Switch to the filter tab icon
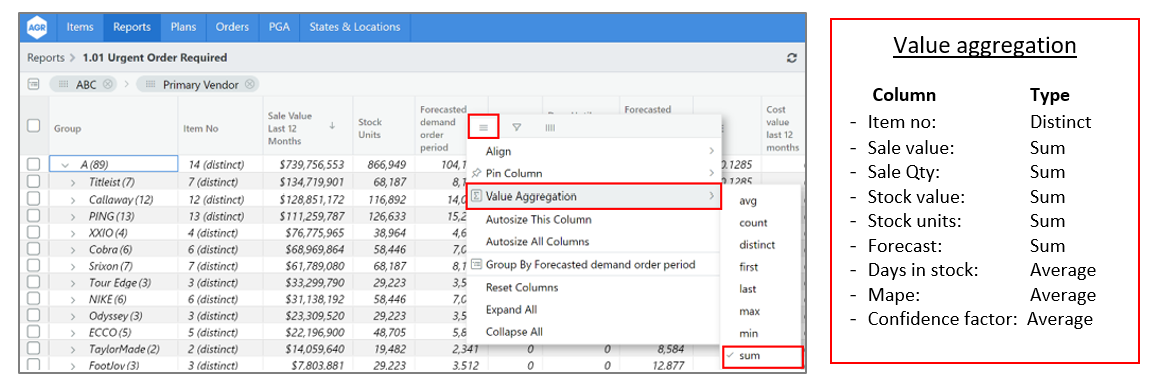Screen dimensions: 1170x388 (x=516, y=128)
